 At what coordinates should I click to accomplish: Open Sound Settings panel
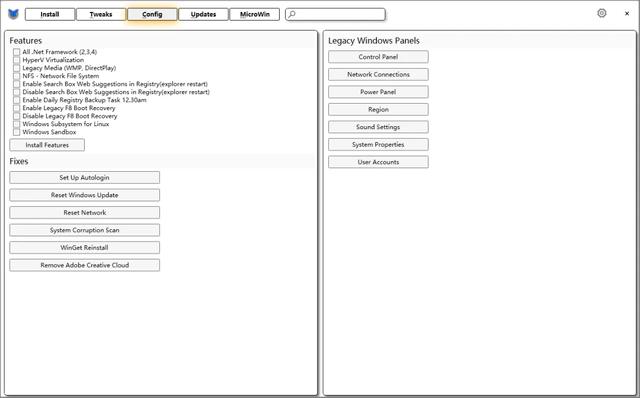[378, 127]
